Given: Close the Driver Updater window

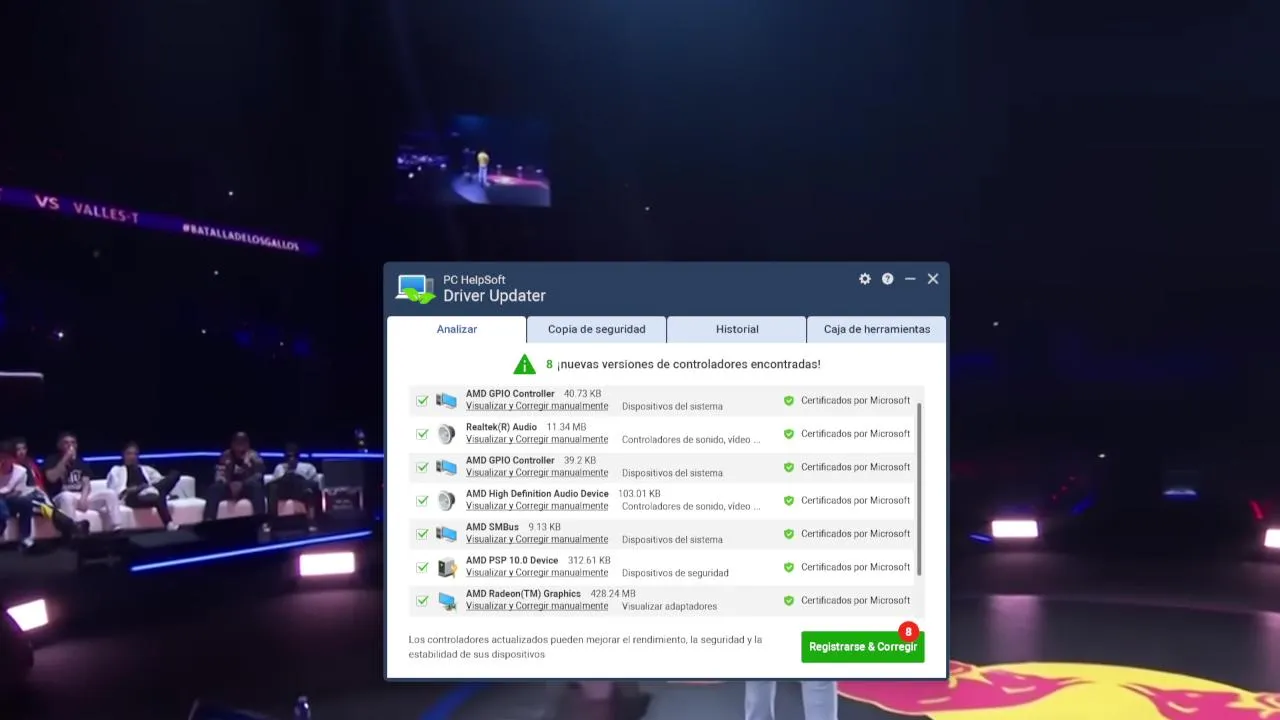Looking at the screenshot, I should click(x=933, y=279).
